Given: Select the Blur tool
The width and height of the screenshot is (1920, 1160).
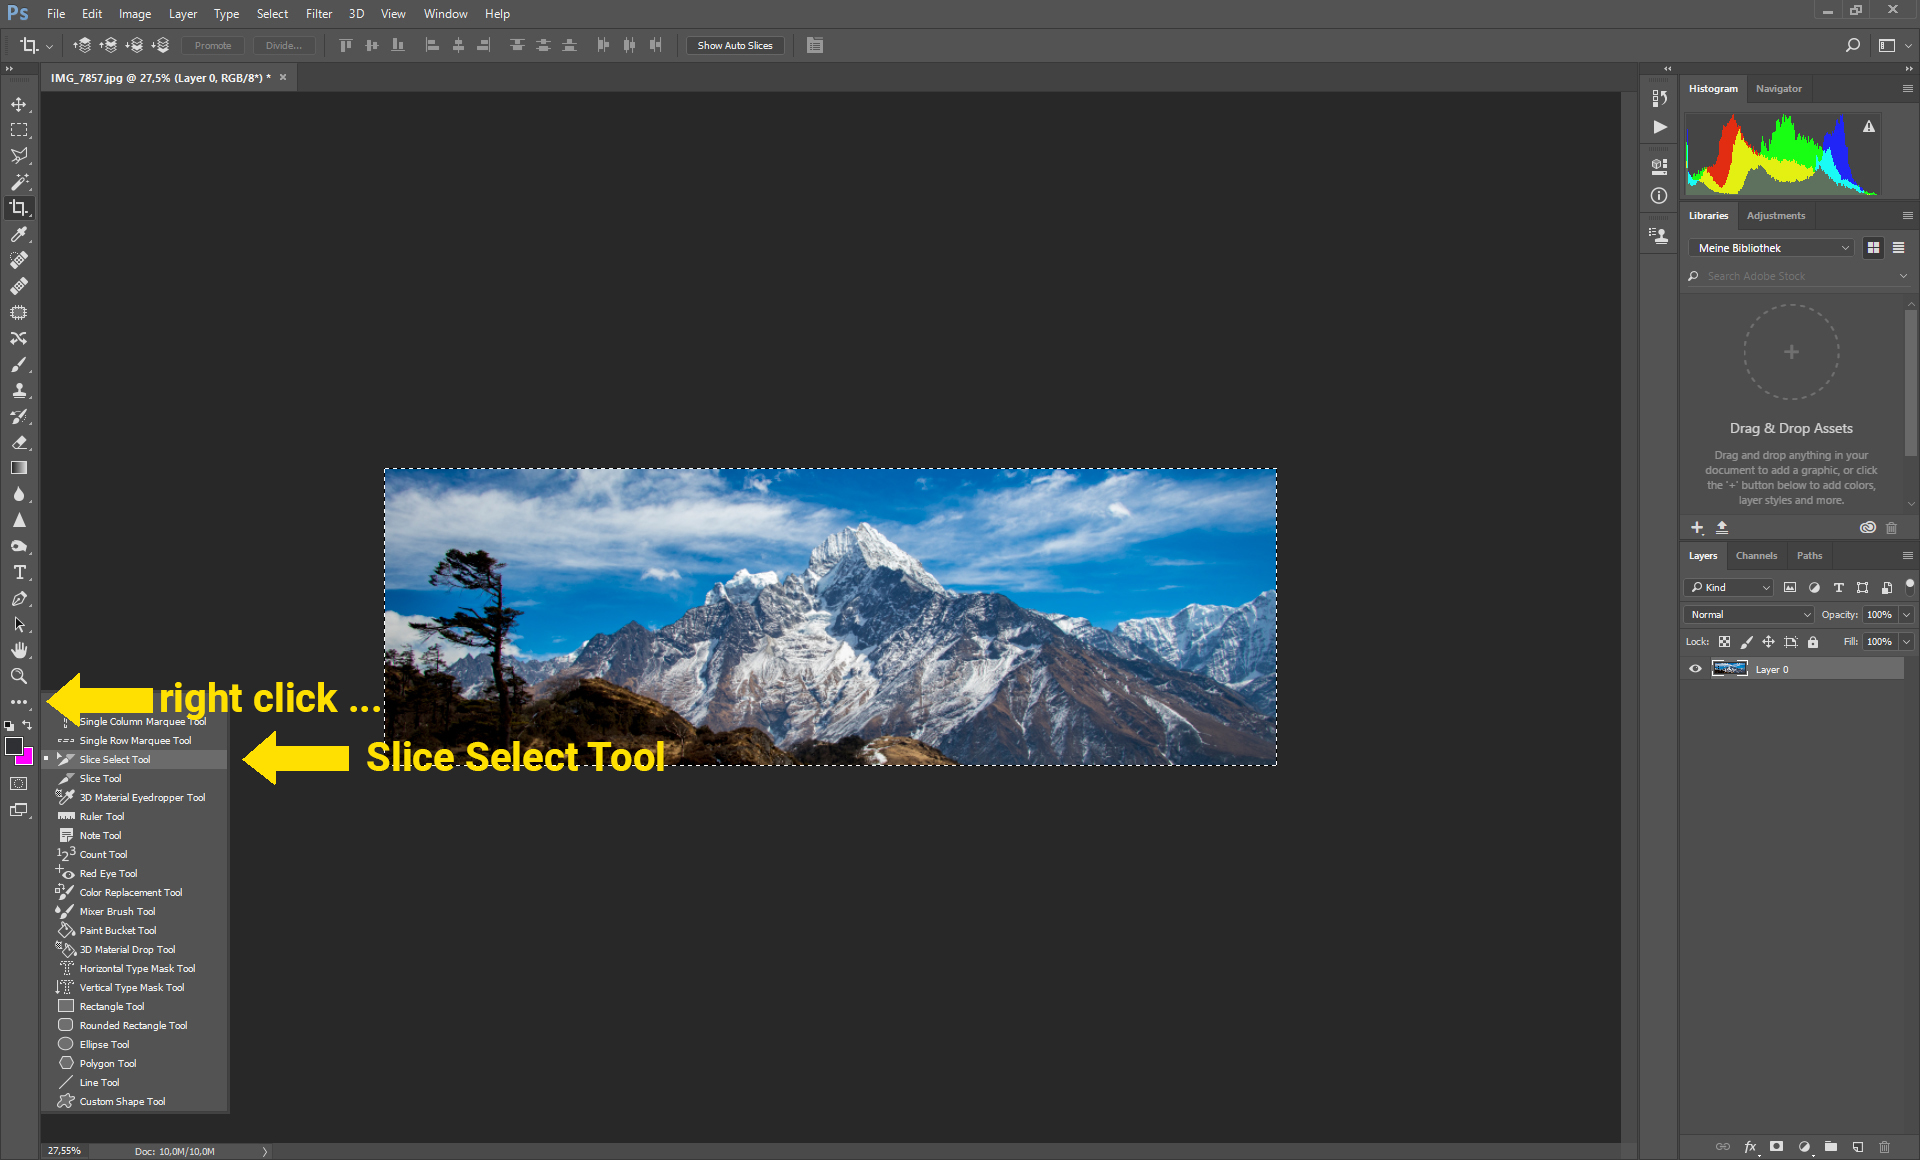Looking at the screenshot, I should pyautogui.click(x=19, y=494).
